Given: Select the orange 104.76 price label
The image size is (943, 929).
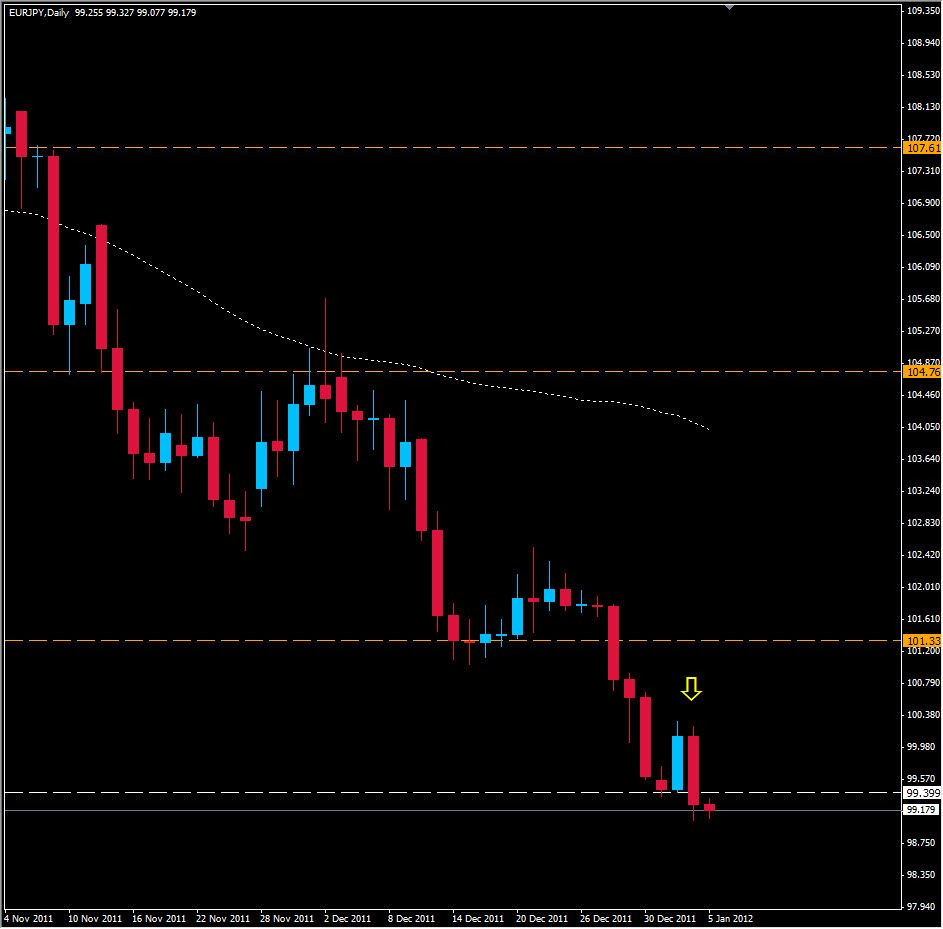Looking at the screenshot, I should 921,372.
